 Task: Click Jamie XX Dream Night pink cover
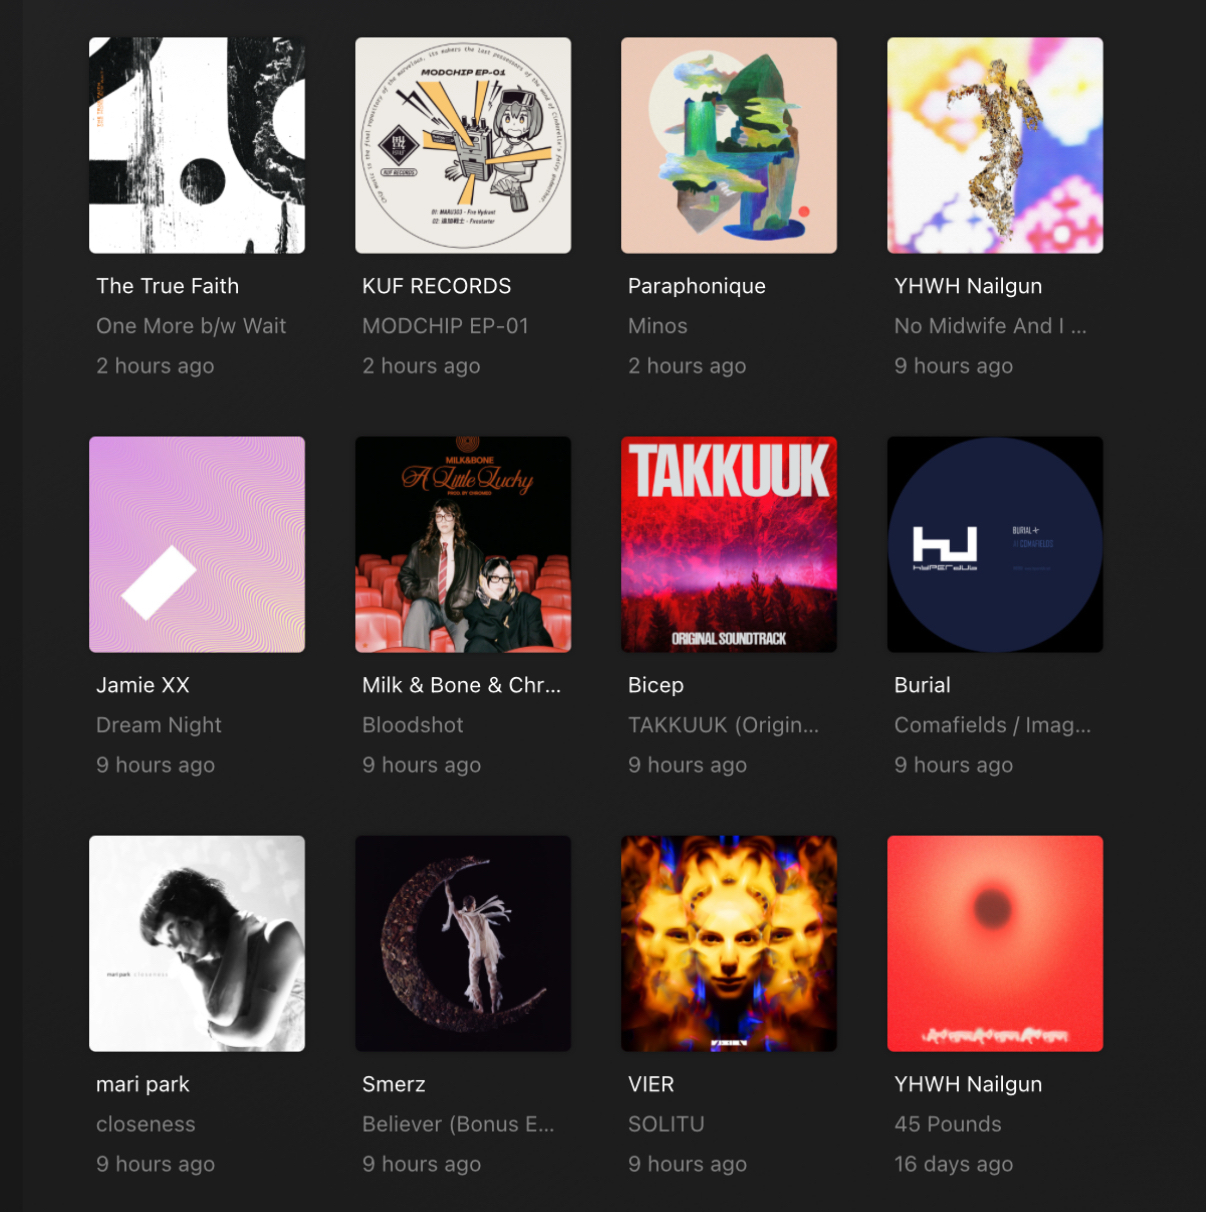pyautogui.click(x=197, y=544)
